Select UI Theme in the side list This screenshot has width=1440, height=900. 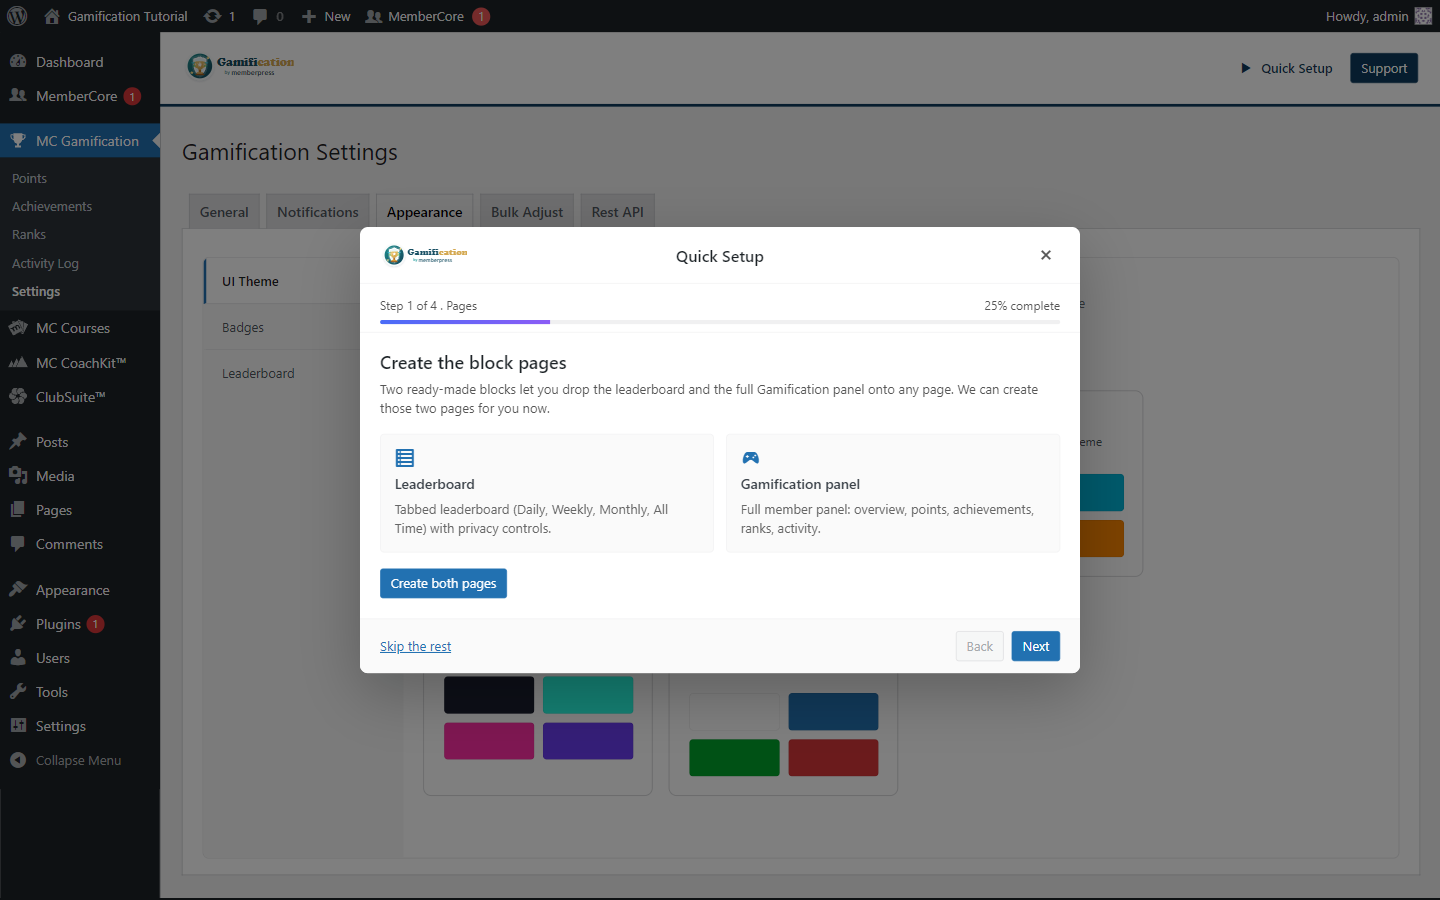coord(283,281)
